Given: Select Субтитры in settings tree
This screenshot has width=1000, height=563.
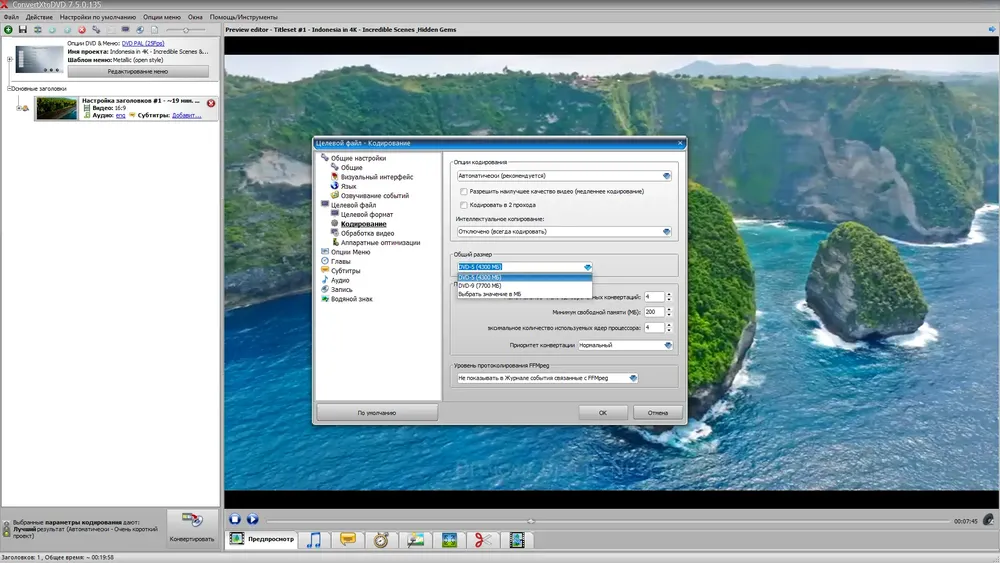Looking at the screenshot, I should point(346,270).
